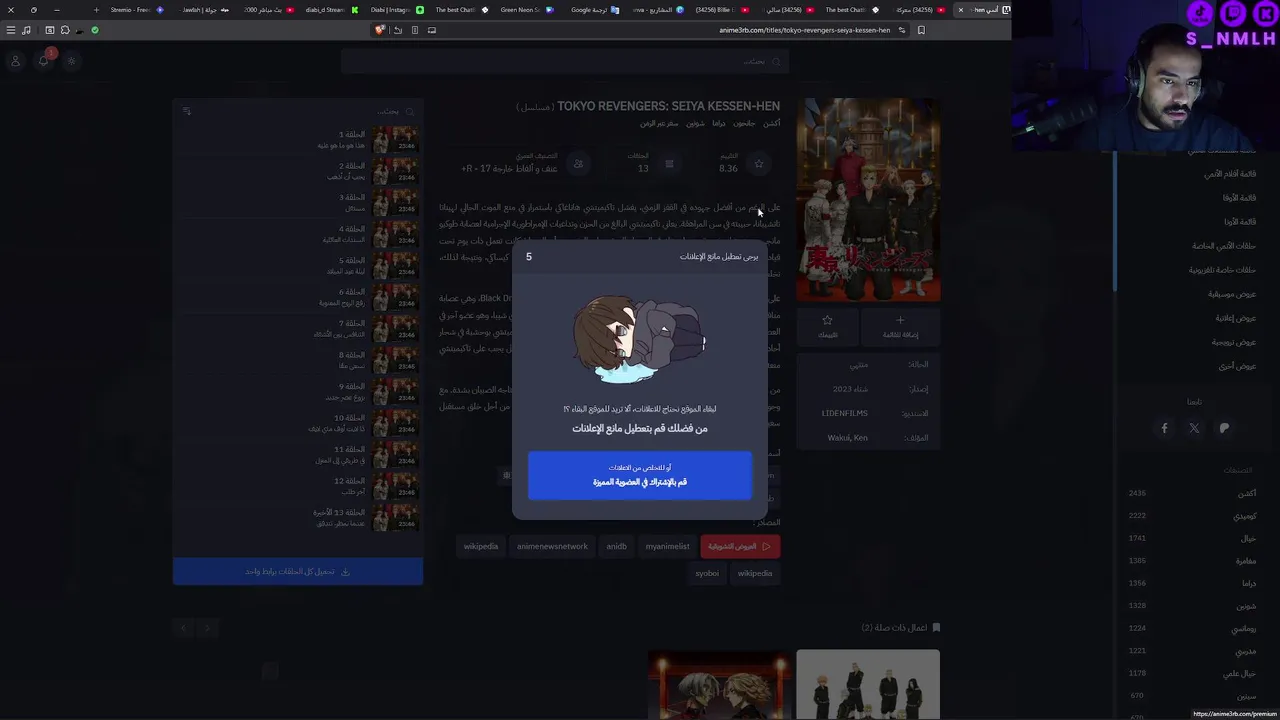
Task: Switch to the Google ترجمة browser tab
Action: tap(595, 10)
